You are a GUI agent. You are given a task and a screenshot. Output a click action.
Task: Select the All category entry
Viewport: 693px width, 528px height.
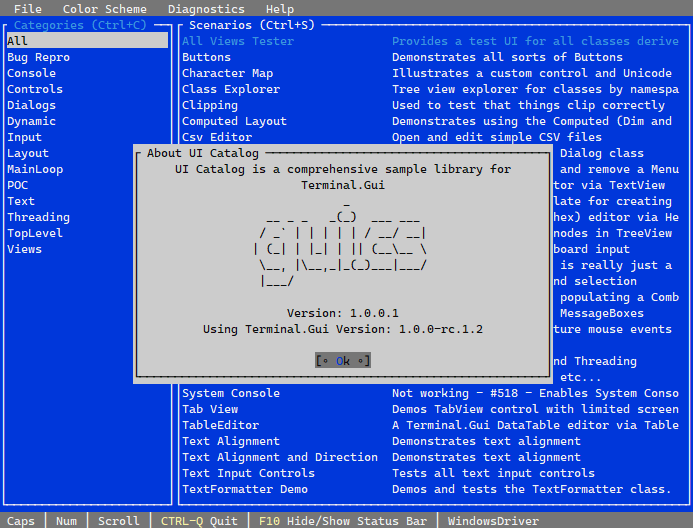point(18,41)
